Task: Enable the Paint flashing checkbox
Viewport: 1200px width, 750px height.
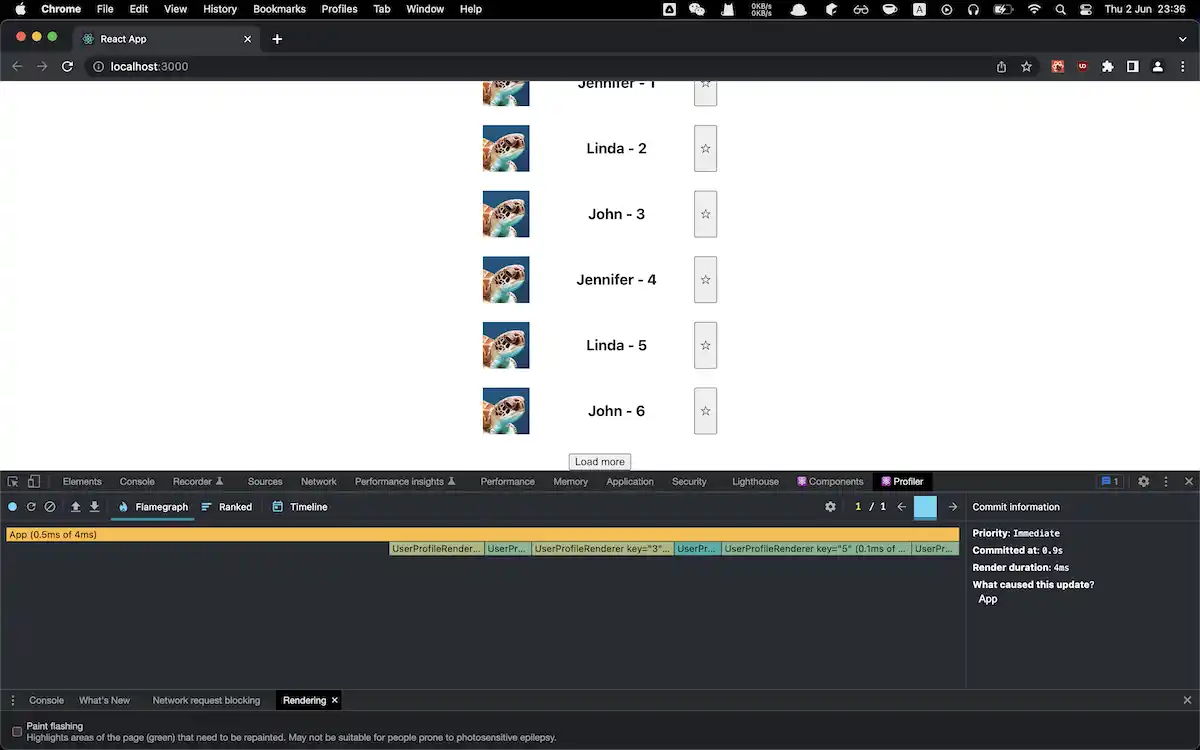Action: (17, 731)
